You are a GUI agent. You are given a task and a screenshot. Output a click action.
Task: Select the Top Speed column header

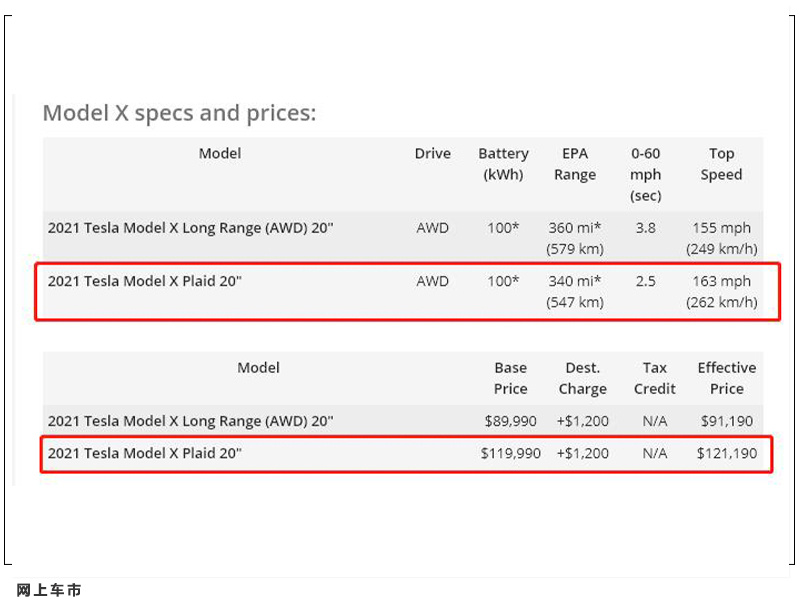point(721,164)
